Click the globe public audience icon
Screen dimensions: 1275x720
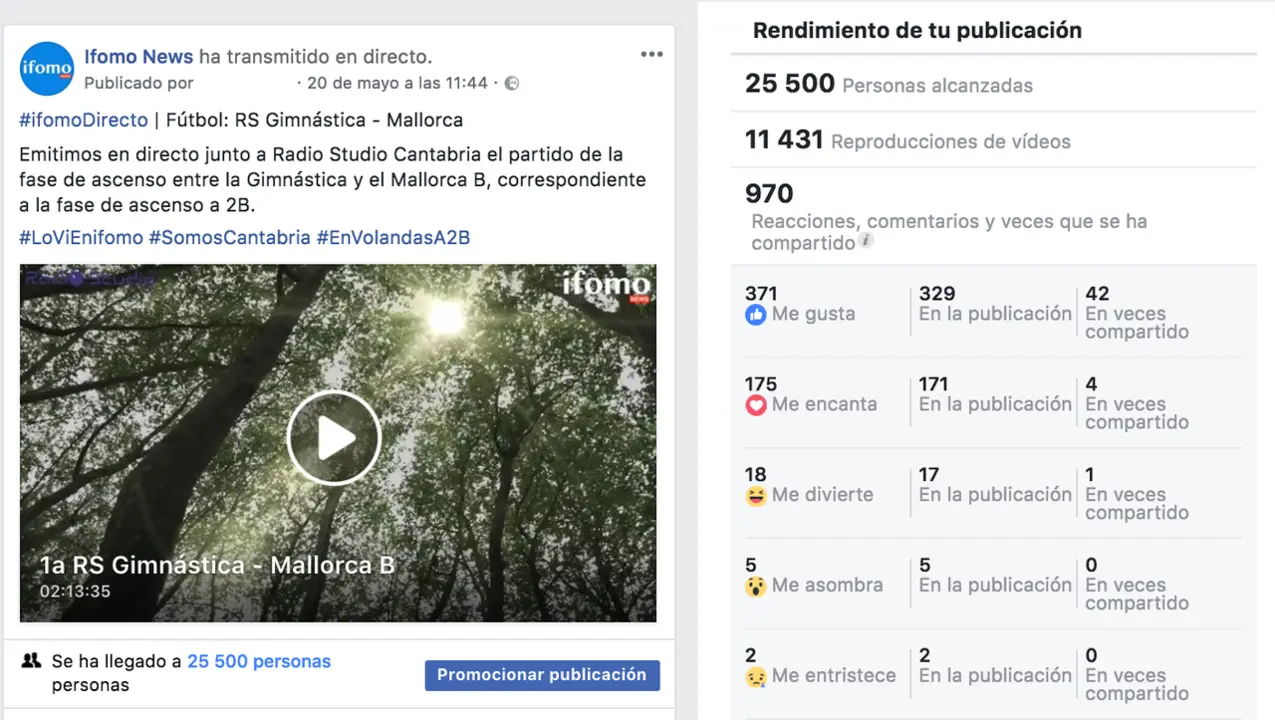pos(512,83)
